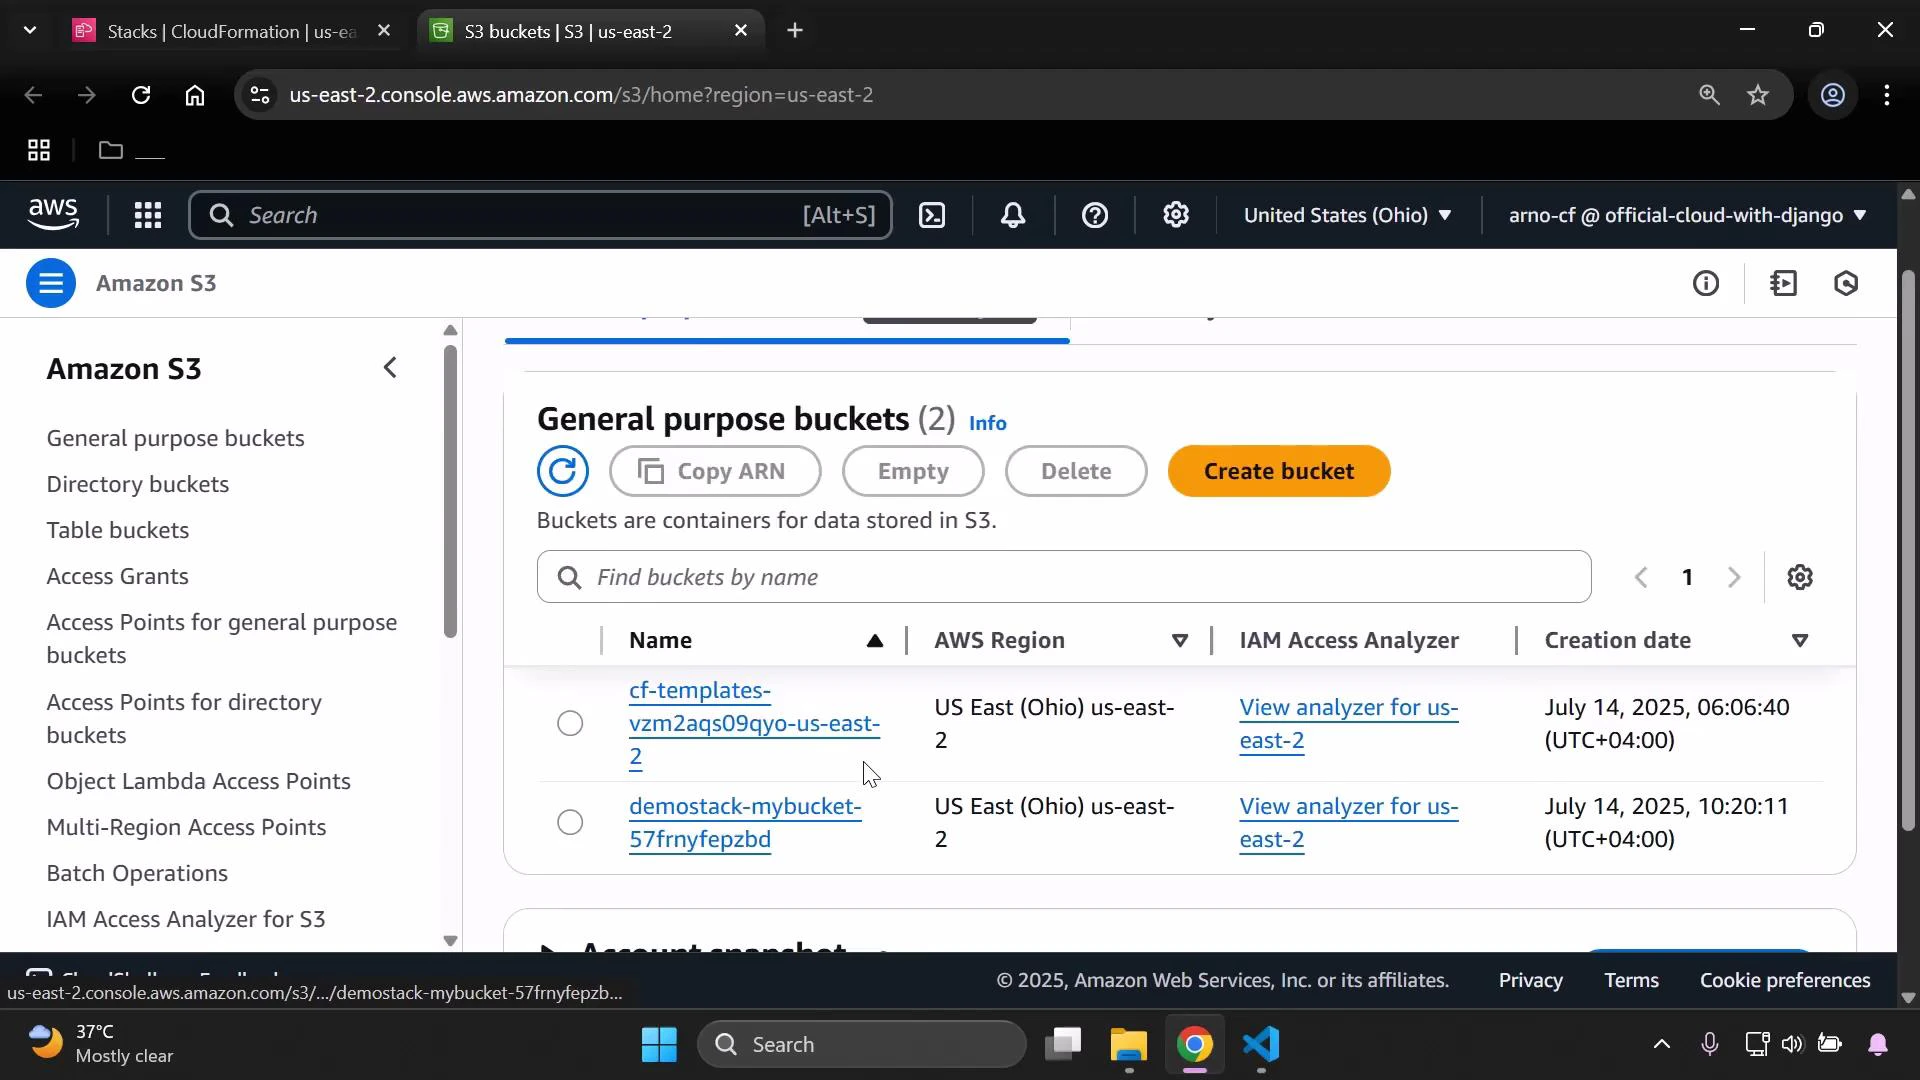Open AWS account settings gear
The image size is (1920, 1080).
point(1176,215)
